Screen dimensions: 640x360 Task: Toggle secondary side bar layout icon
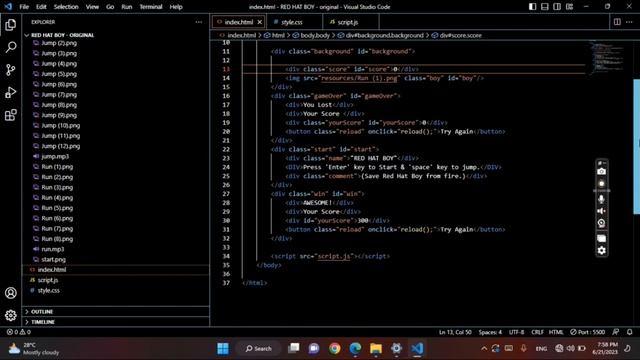[557, 7]
